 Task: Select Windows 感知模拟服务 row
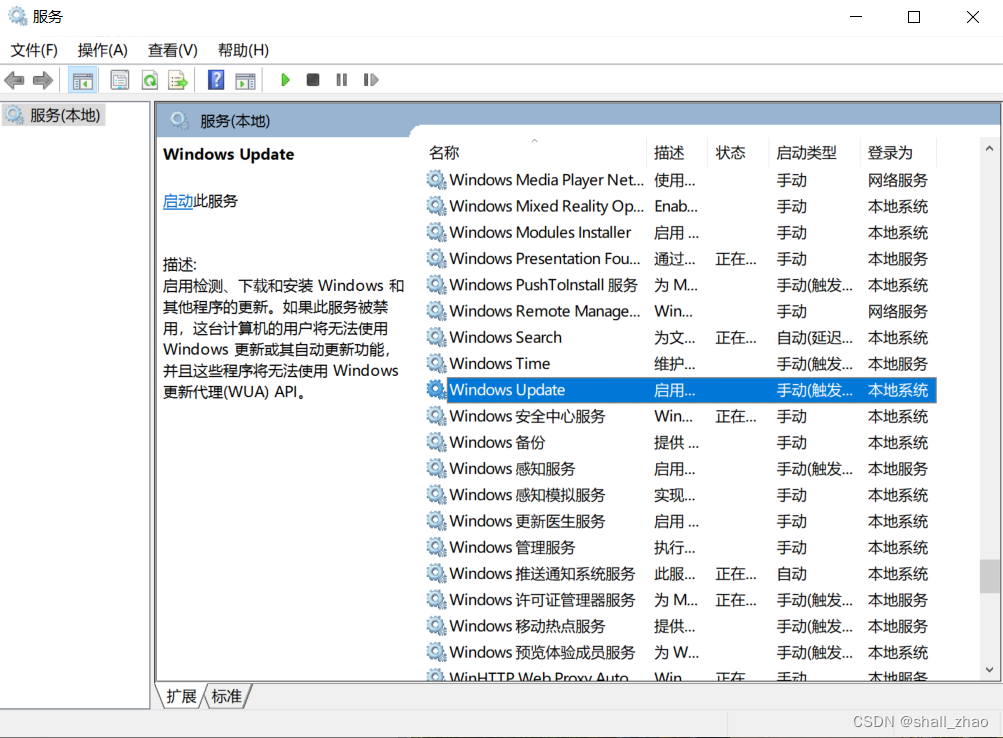pos(681,494)
